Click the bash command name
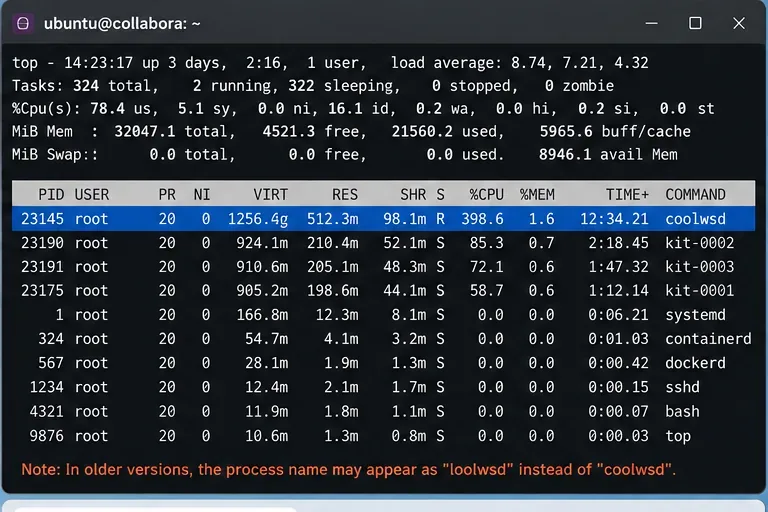Screen dimensions: 768x512 [x=682, y=412]
